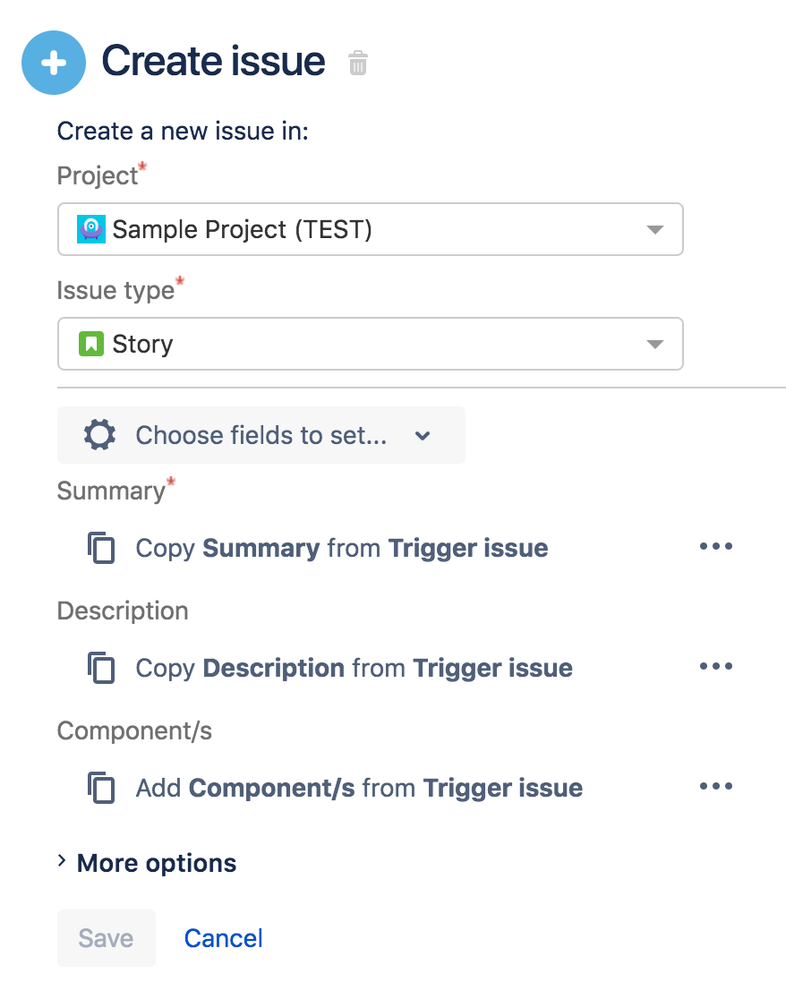This screenshot has height=999, width=786.
Task: Click the copy icon beside Summary
Action: (x=102, y=548)
